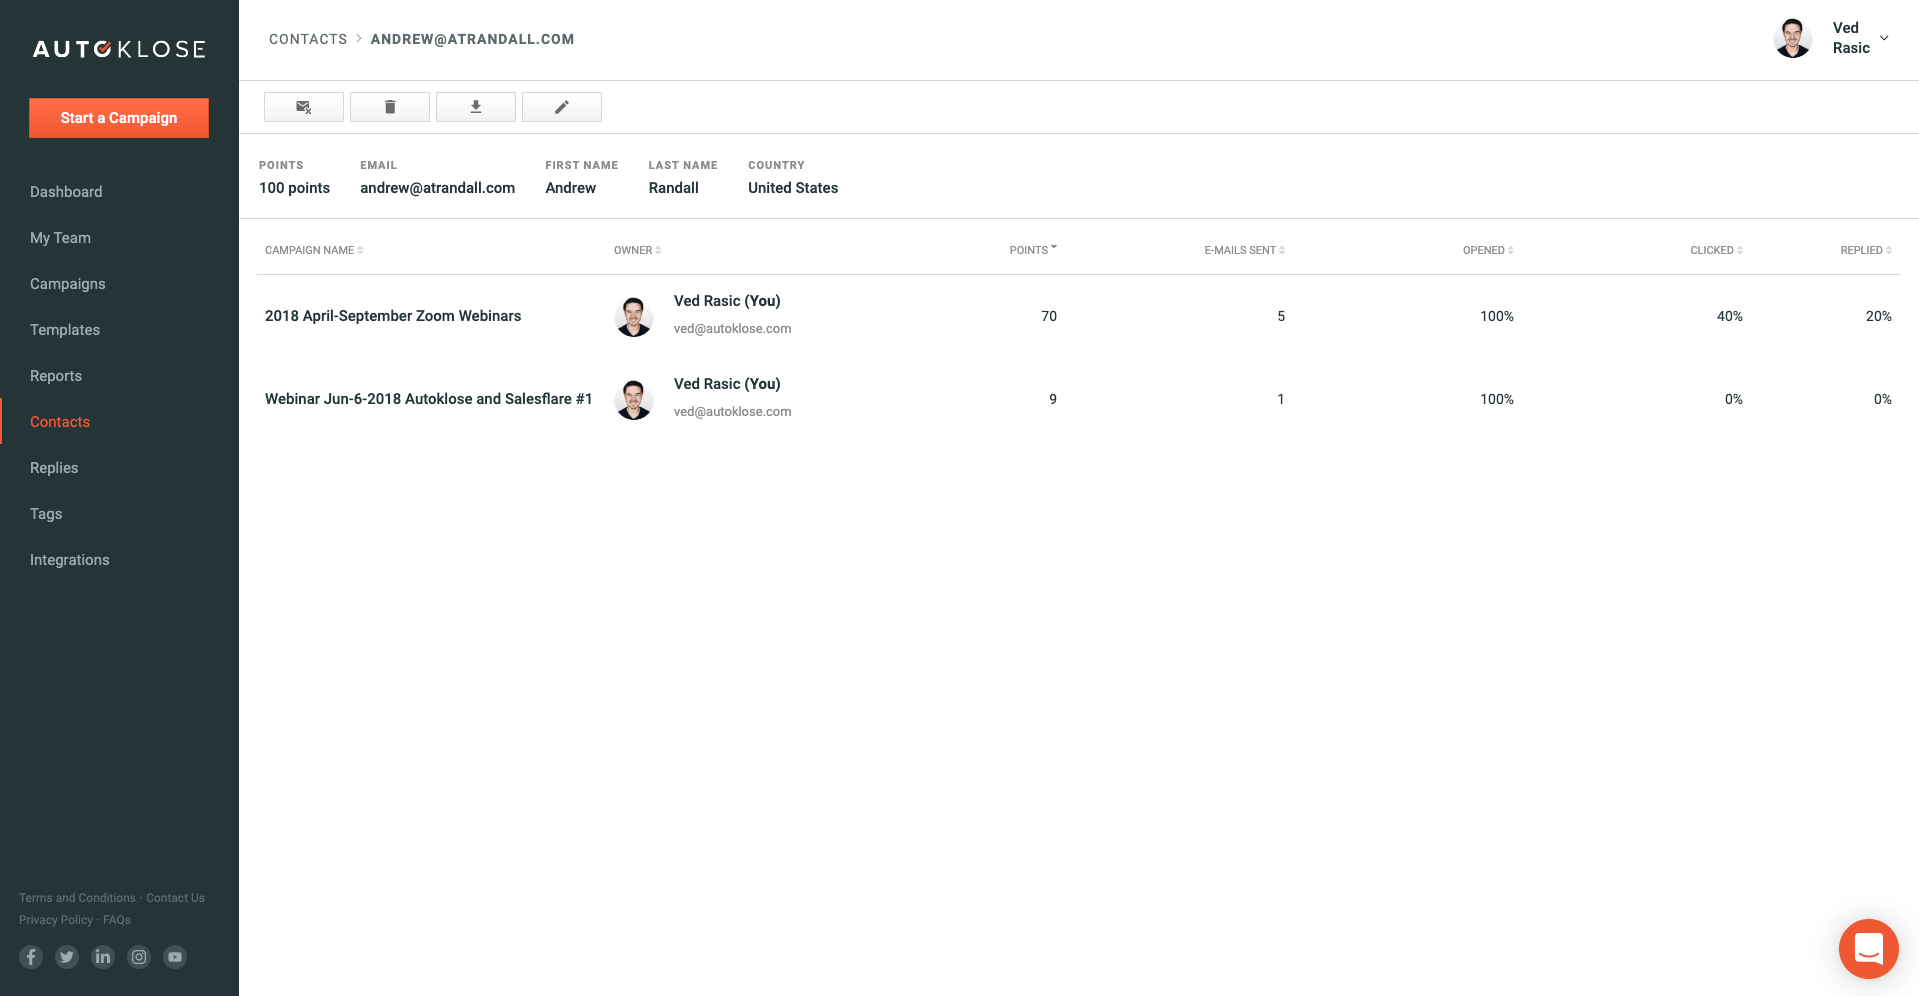Open Terms and Conditions link
This screenshot has width=1919, height=996.
pos(77,898)
